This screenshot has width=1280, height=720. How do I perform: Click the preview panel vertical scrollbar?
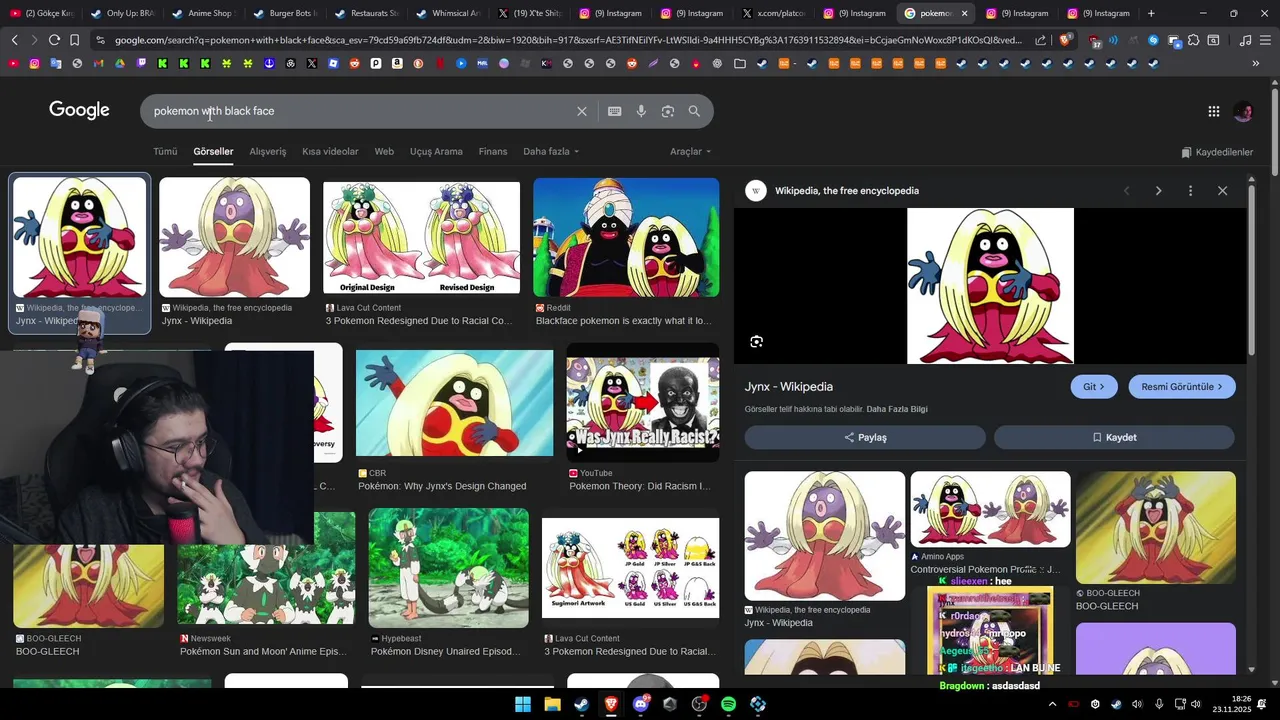pyautogui.click(x=1252, y=270)
